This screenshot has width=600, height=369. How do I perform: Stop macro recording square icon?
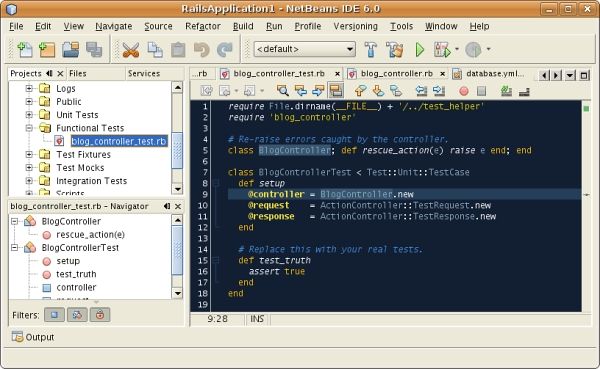[481, 91]
